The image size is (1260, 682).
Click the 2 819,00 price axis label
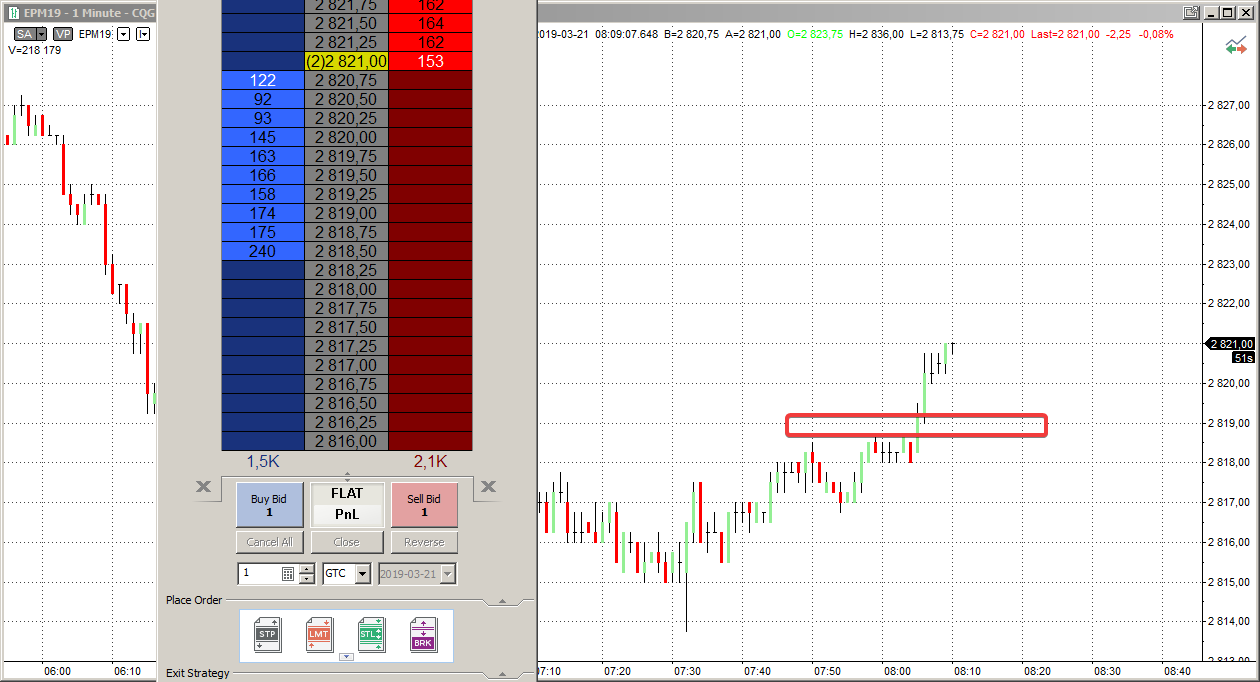point(1229,423)
